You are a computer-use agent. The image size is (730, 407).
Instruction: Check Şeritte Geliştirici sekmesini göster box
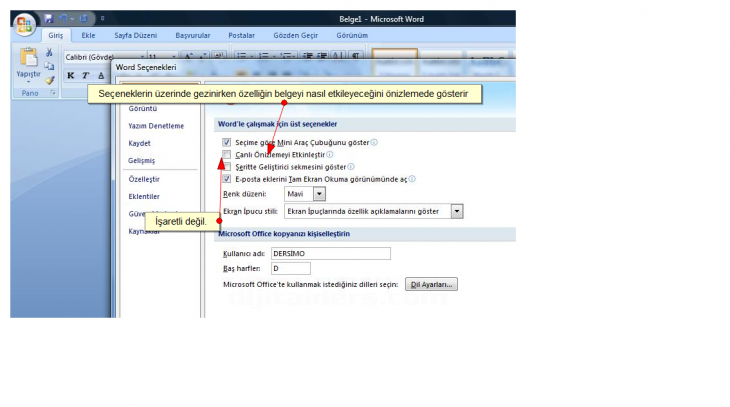point(226,167)
